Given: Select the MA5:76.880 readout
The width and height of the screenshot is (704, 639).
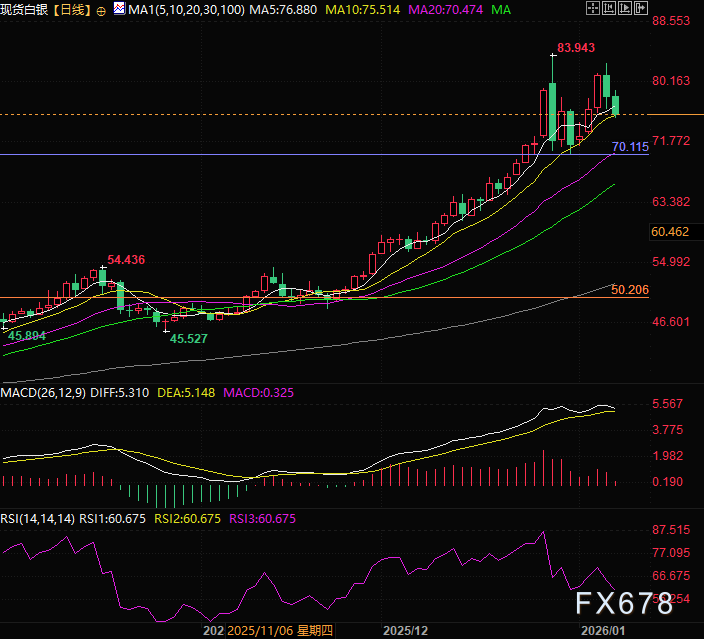Looking at the screenshot, I should [x=283, y=10].
